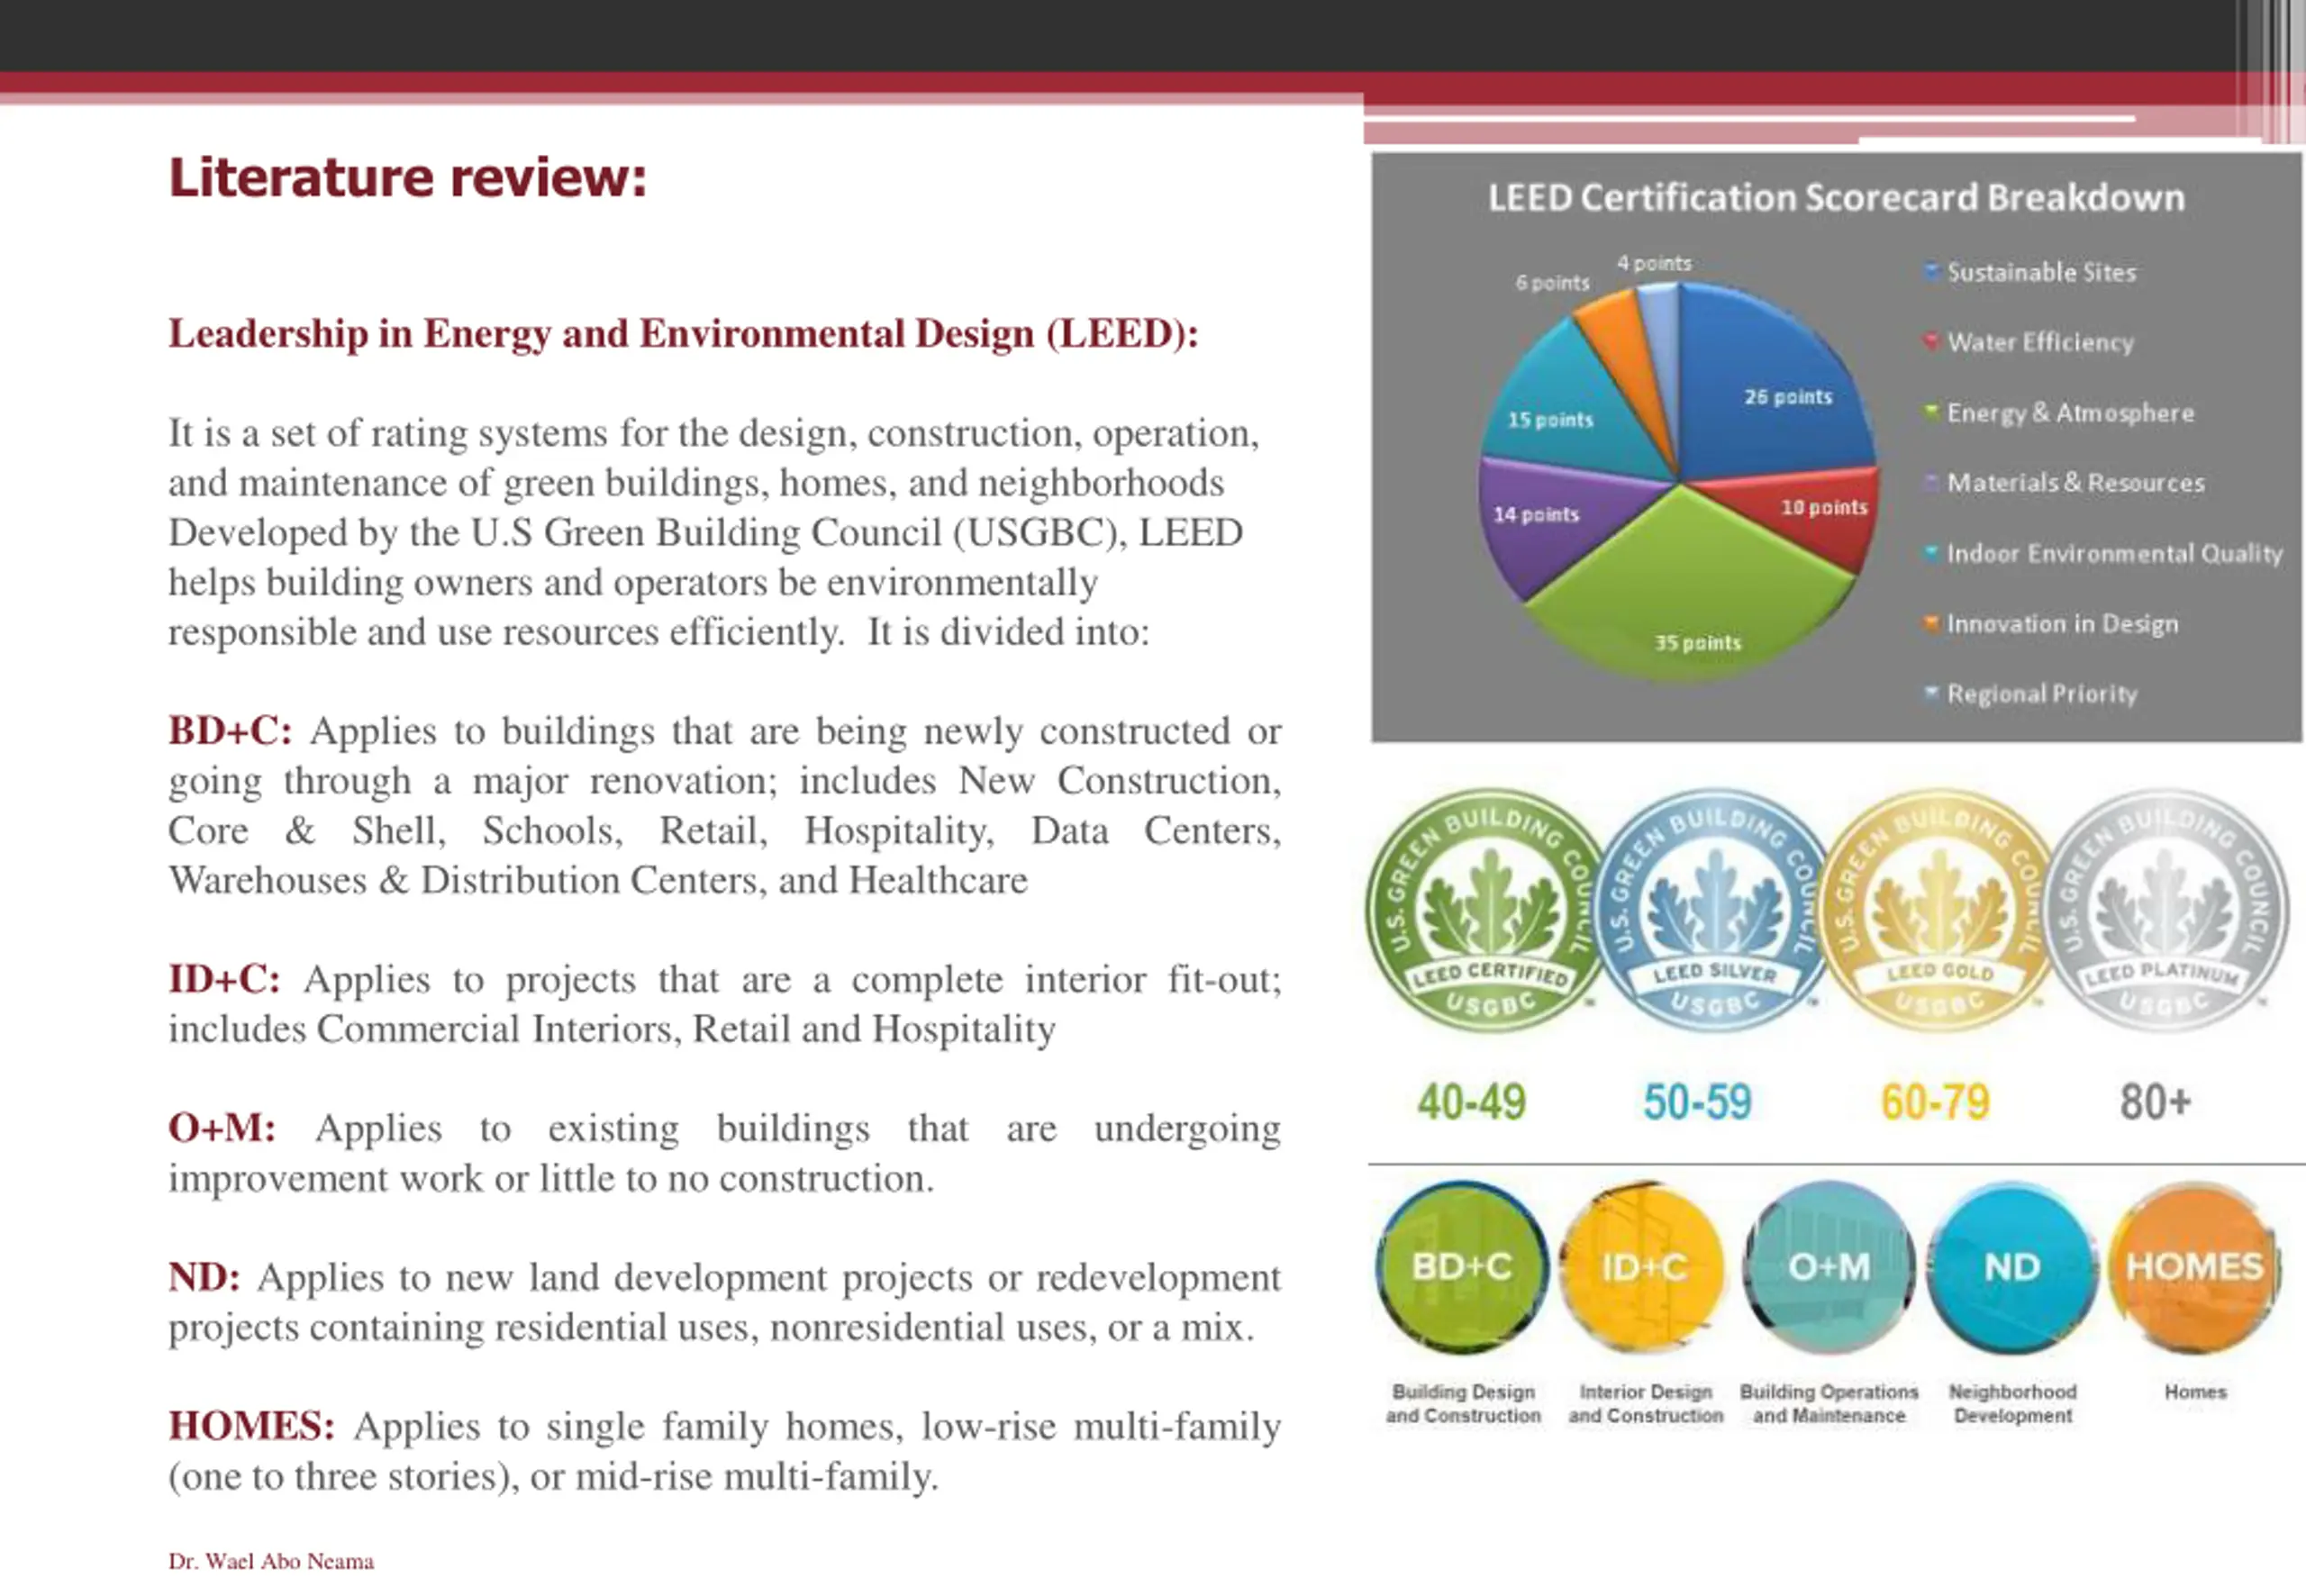
Task: Click the O+M: bold label in text
Action: 222,1128
